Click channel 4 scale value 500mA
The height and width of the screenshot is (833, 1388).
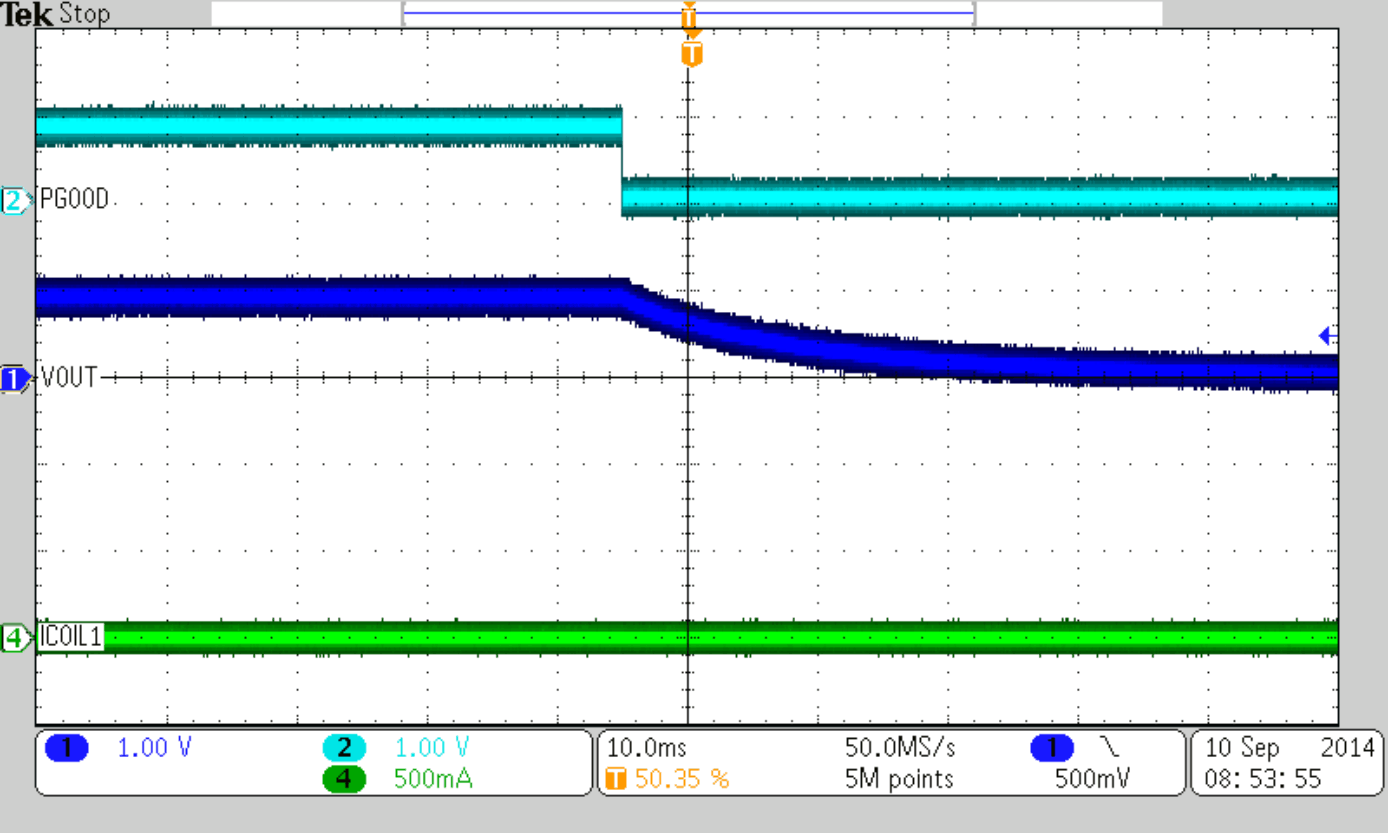pyautogui.click(x=433, y=779)
